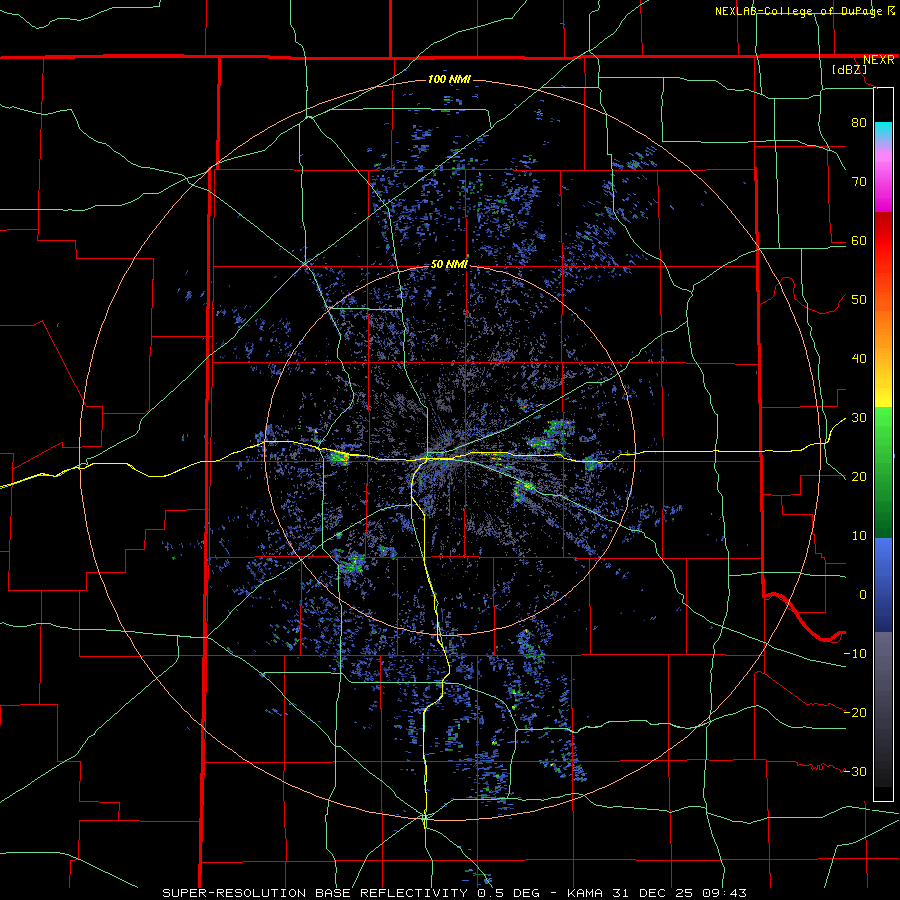Select the 80 dBZ scale label
Screen dimensions: 900x900
[859, 122]
